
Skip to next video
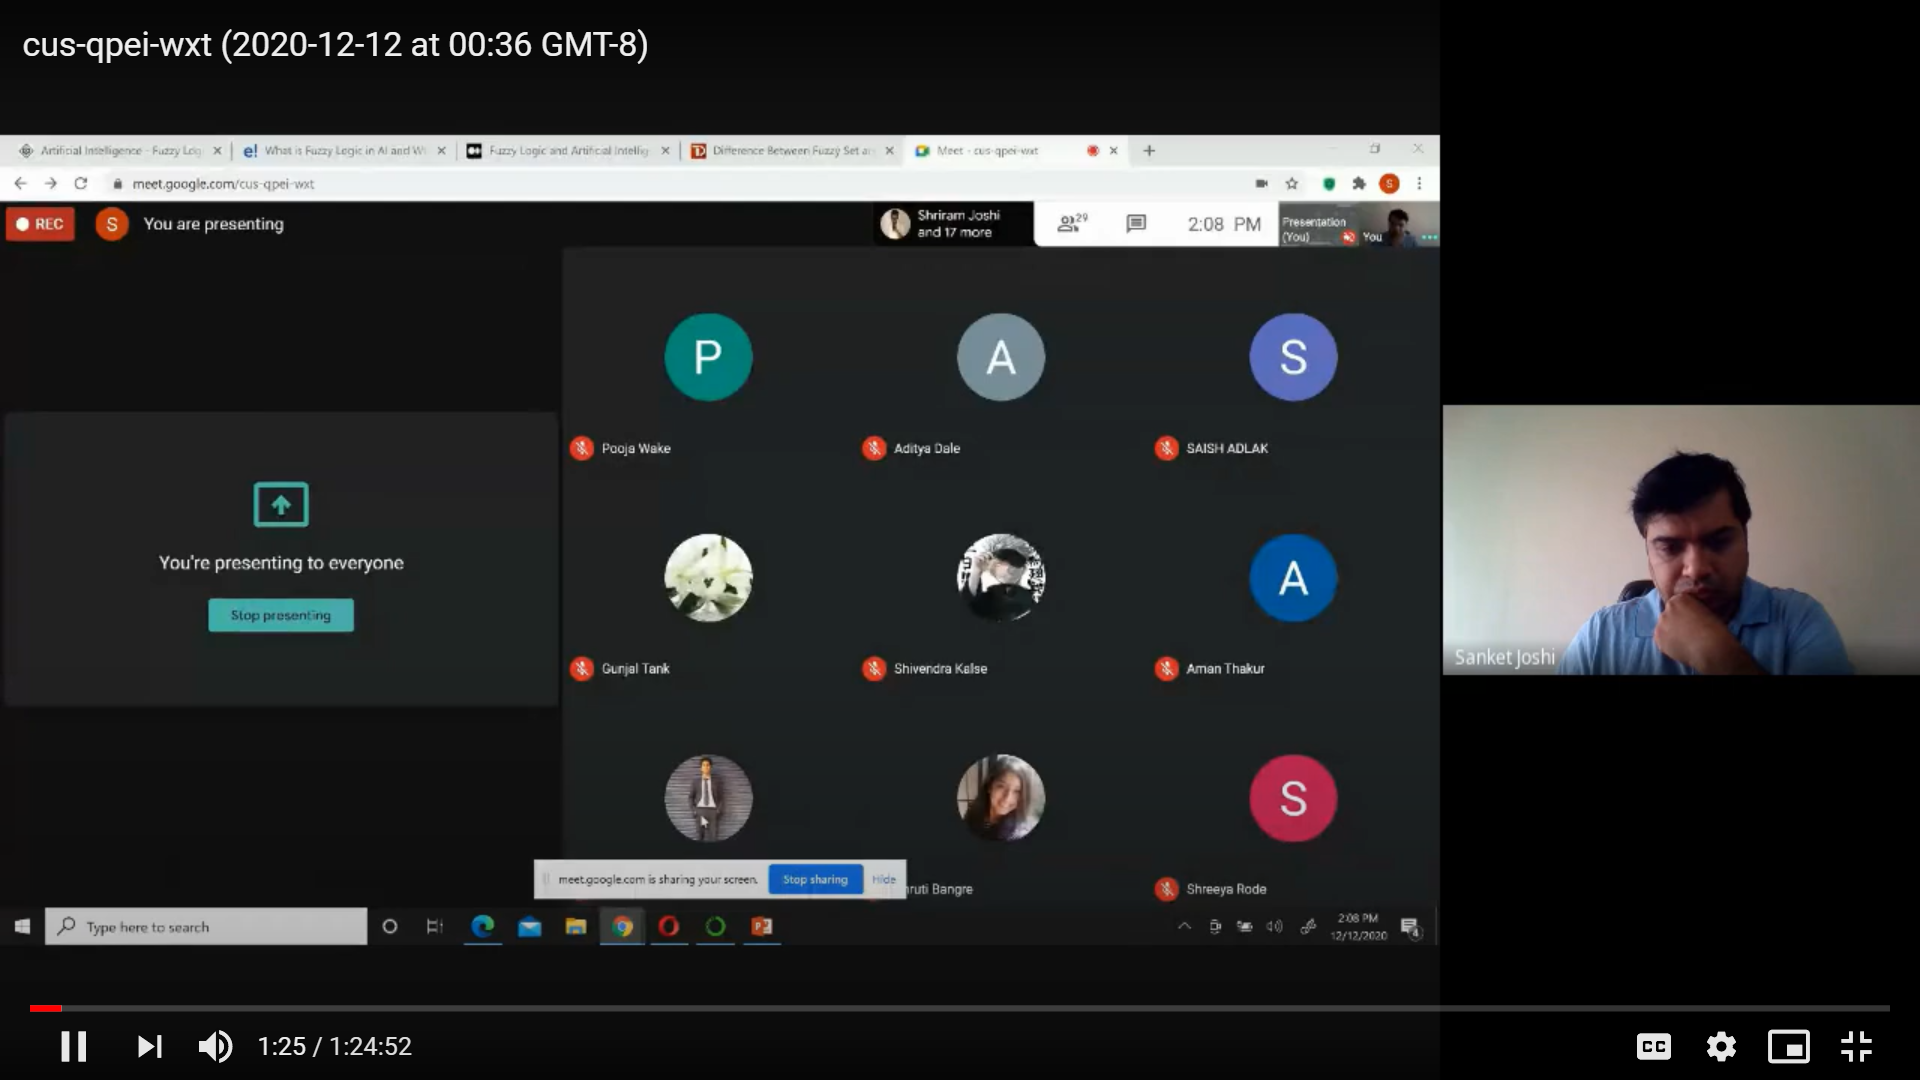149,1046
